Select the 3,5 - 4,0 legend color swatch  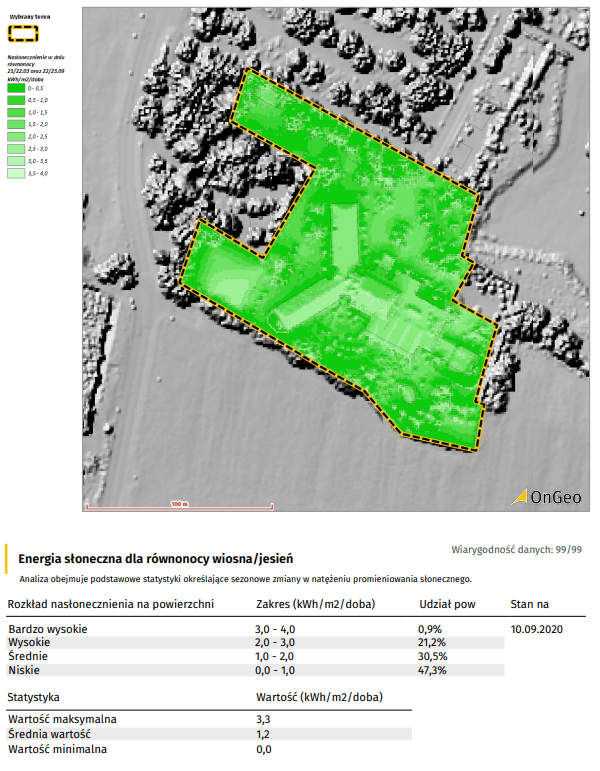(15, 173)
